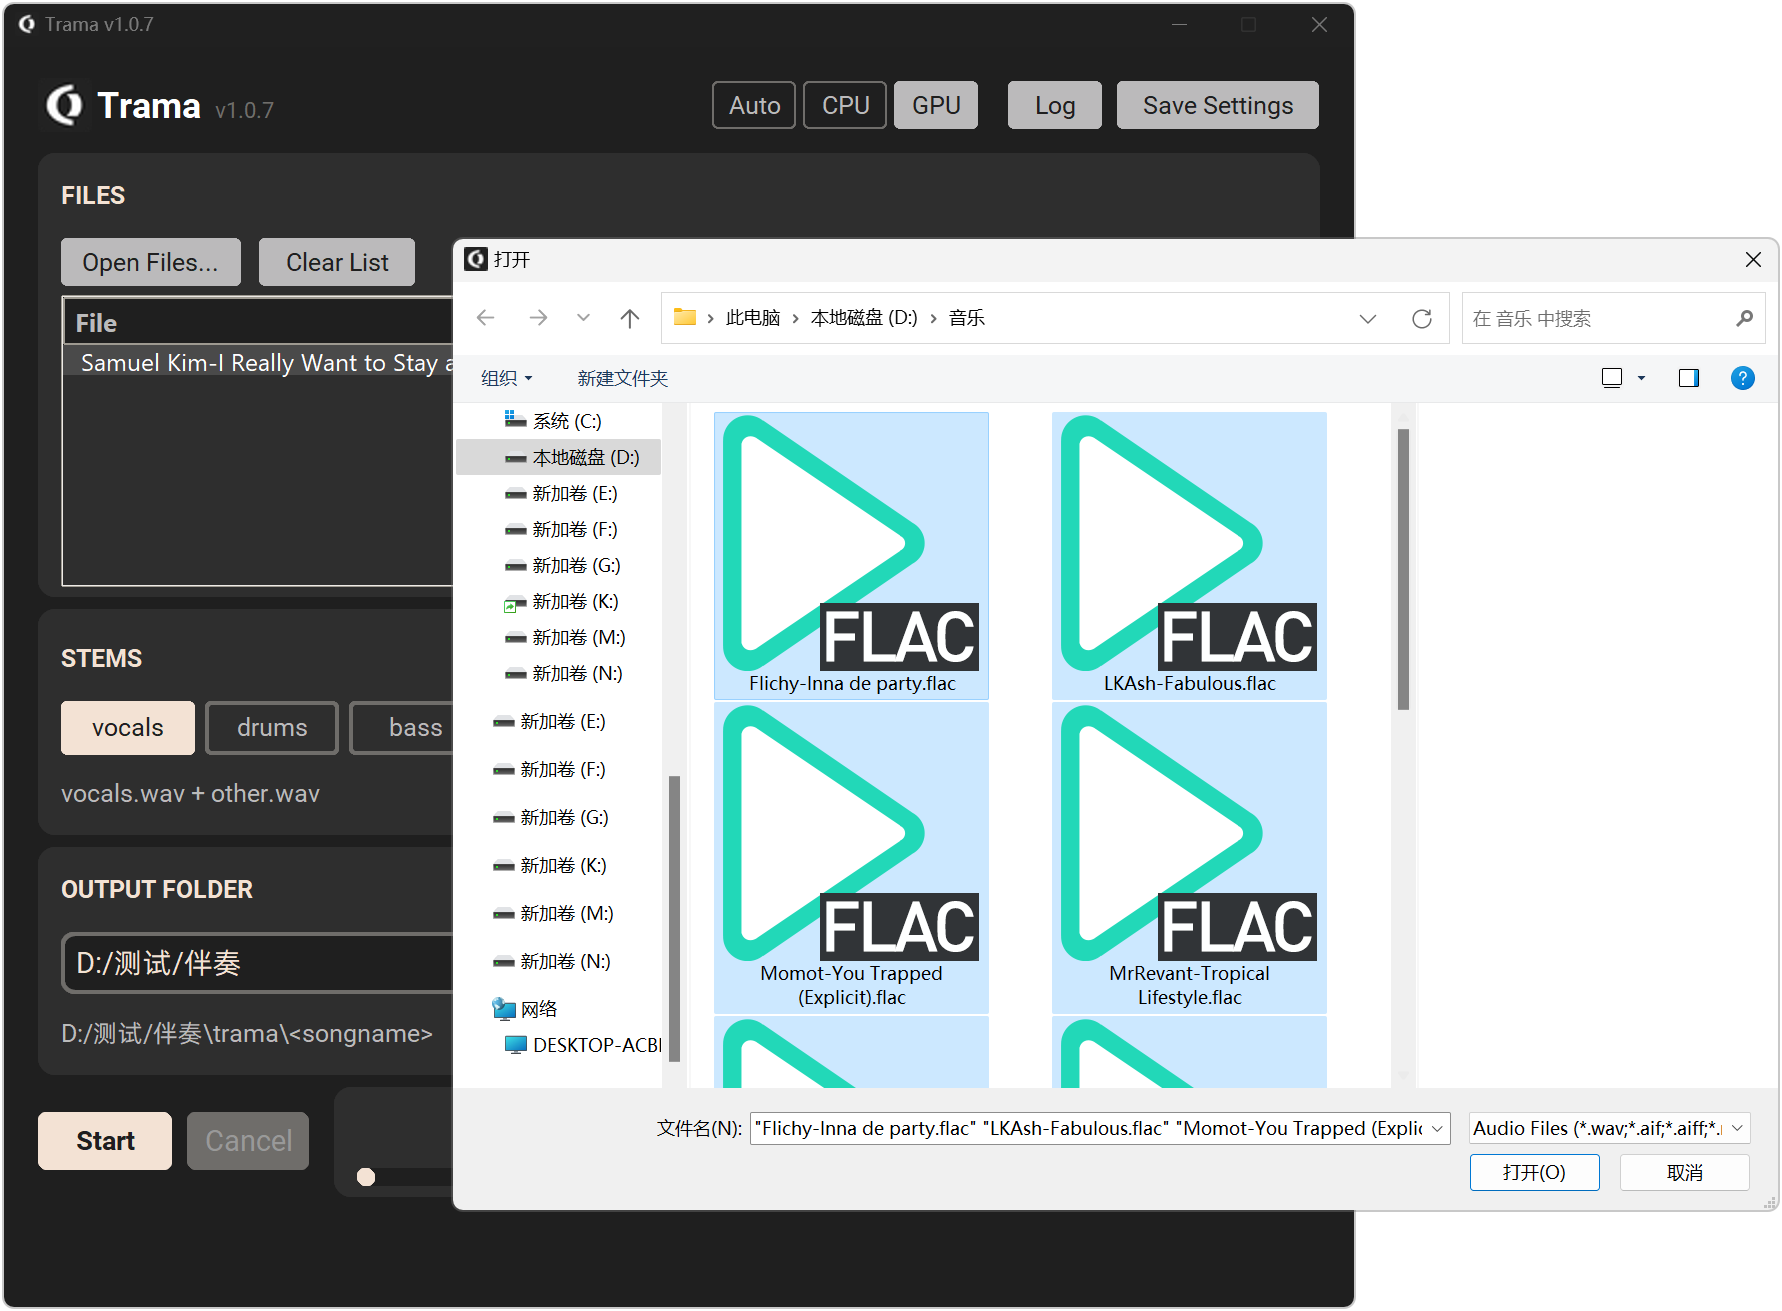This screenshot has height=1311, width=1782.
Task: Click the 本地磁盘 (D:) breadcrumb
Action: point(864,318)
